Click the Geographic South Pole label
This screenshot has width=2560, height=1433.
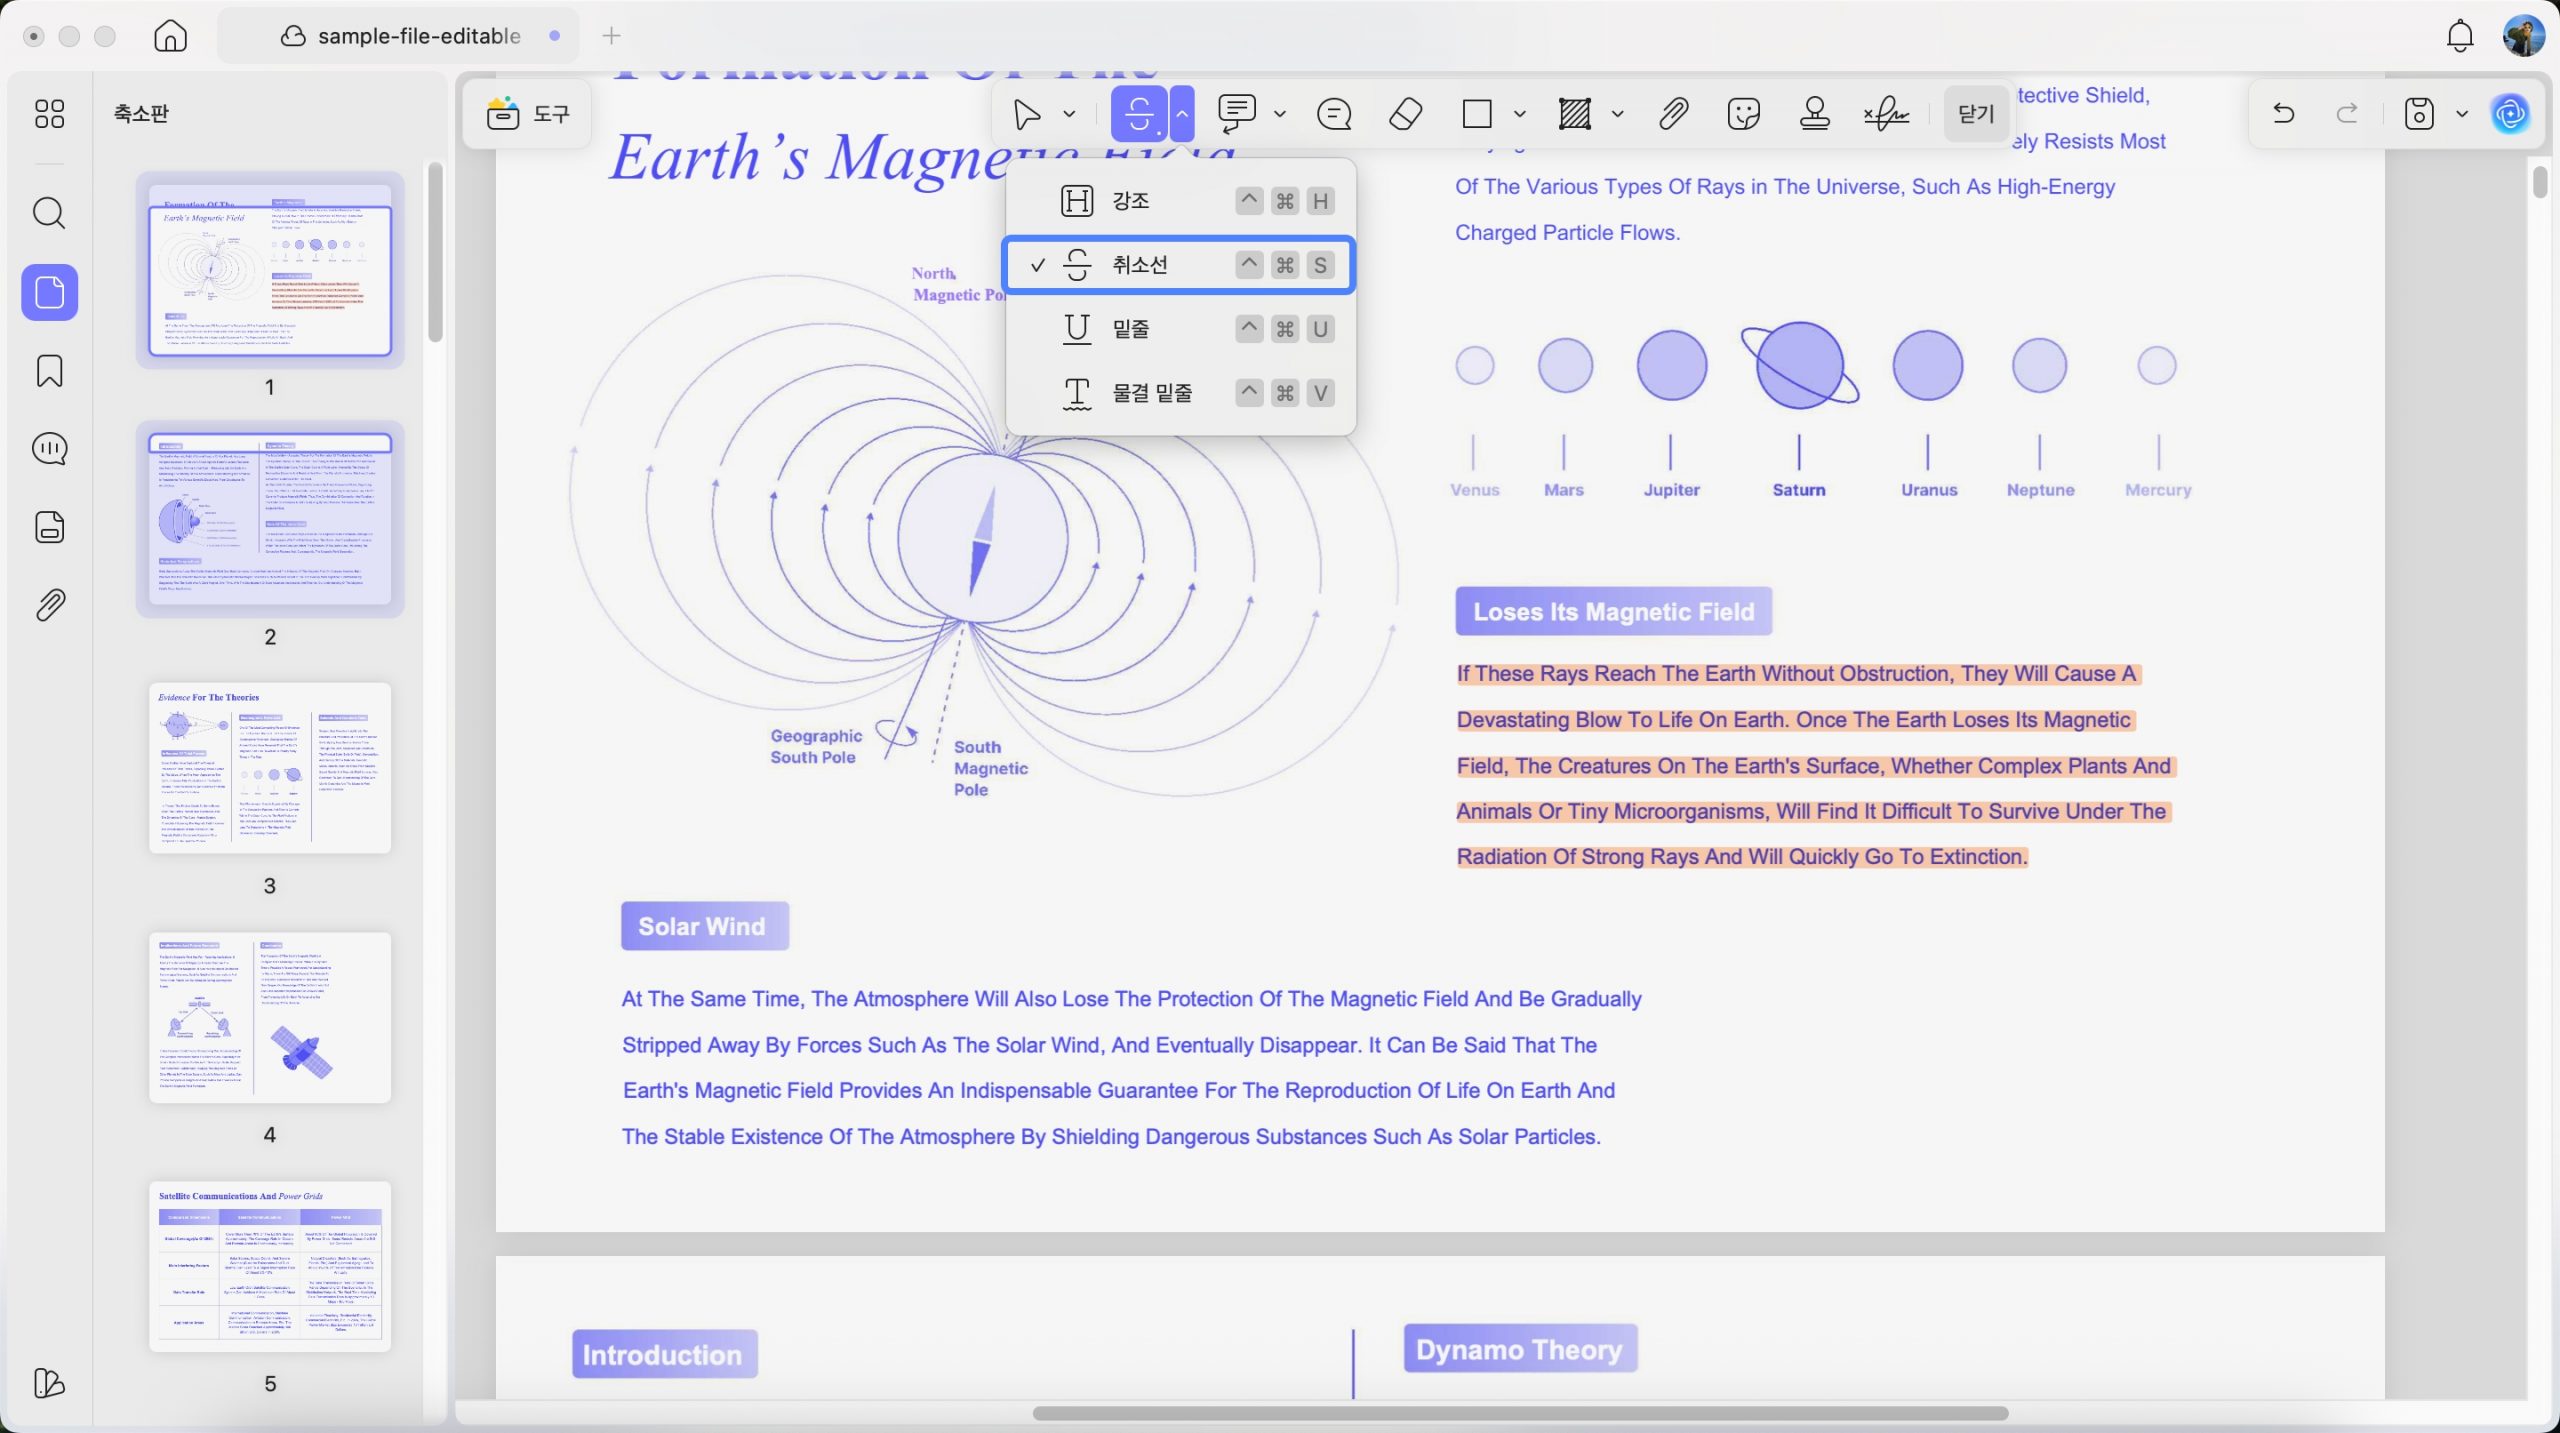point(815,746)
